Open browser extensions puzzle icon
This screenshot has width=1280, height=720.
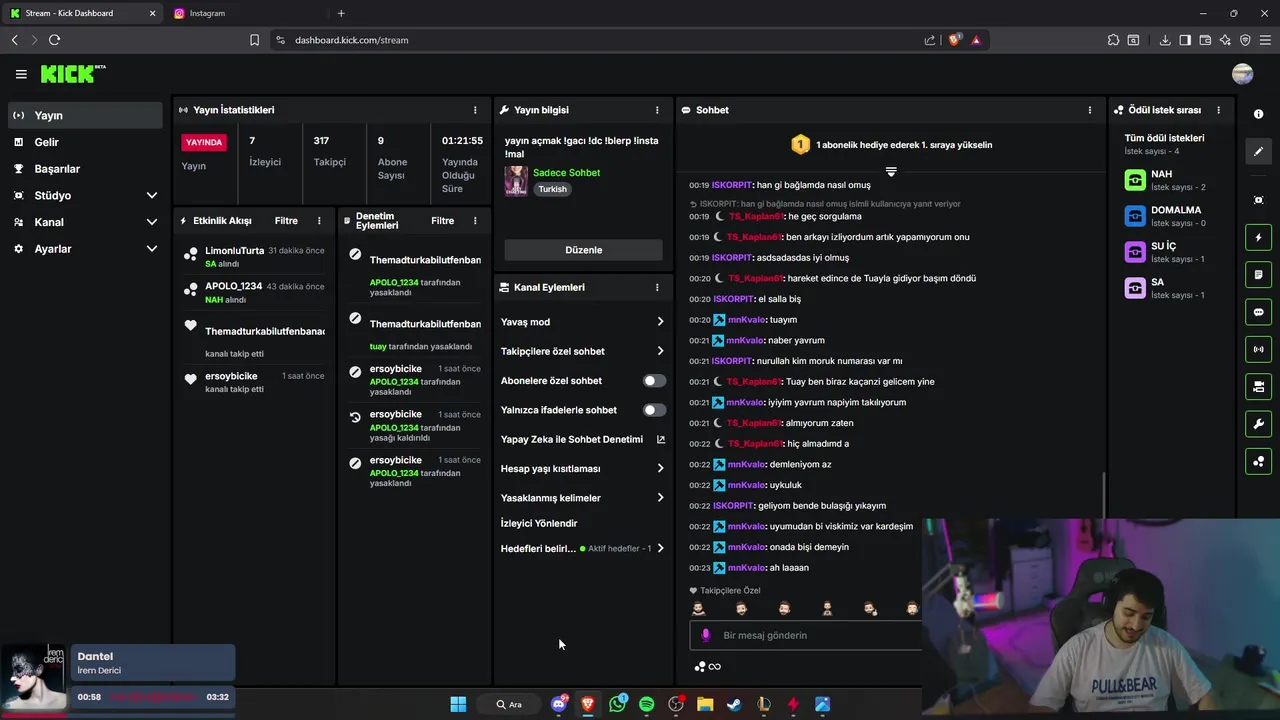coord(1113,40)
